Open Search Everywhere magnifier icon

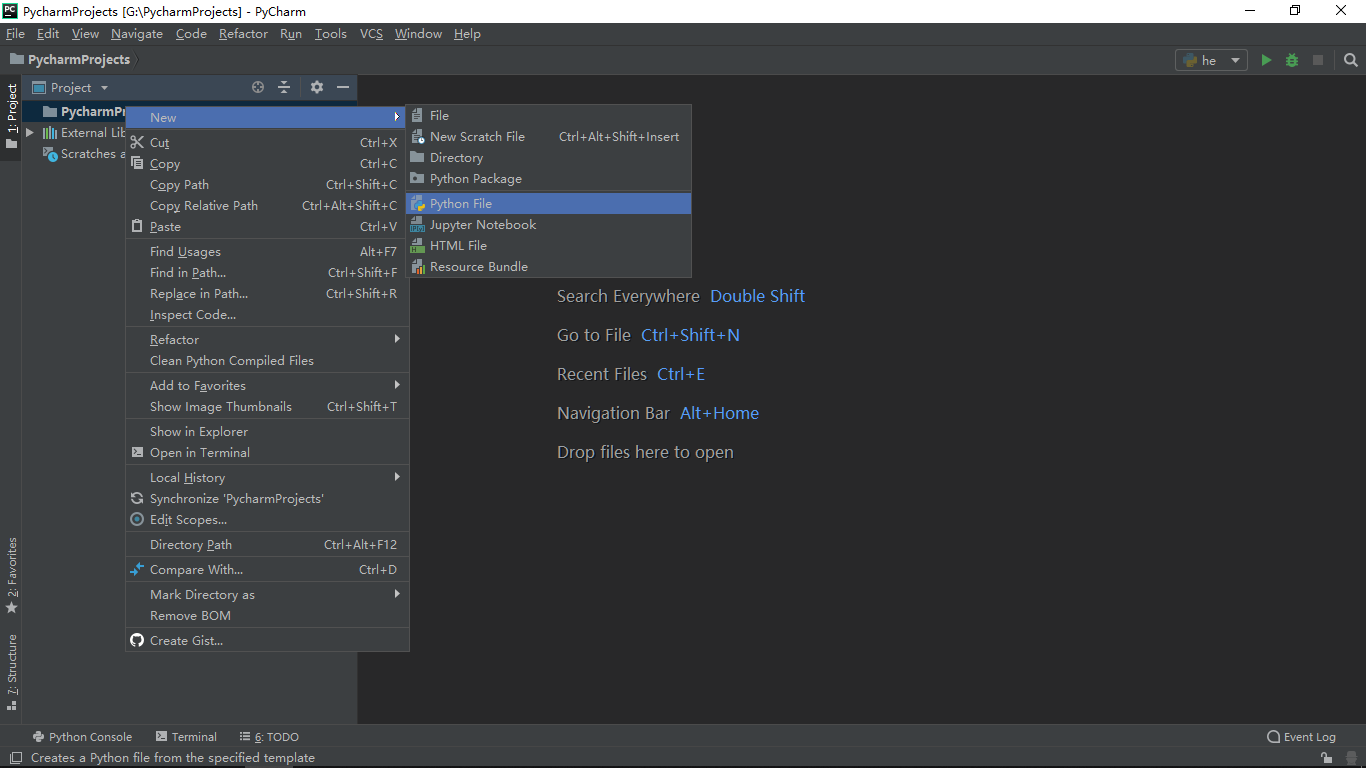[x=1351, y=60]
